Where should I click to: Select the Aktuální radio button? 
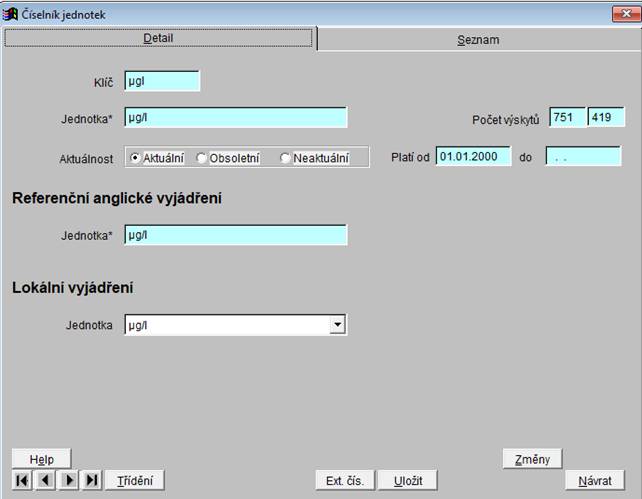coord(136,158)
